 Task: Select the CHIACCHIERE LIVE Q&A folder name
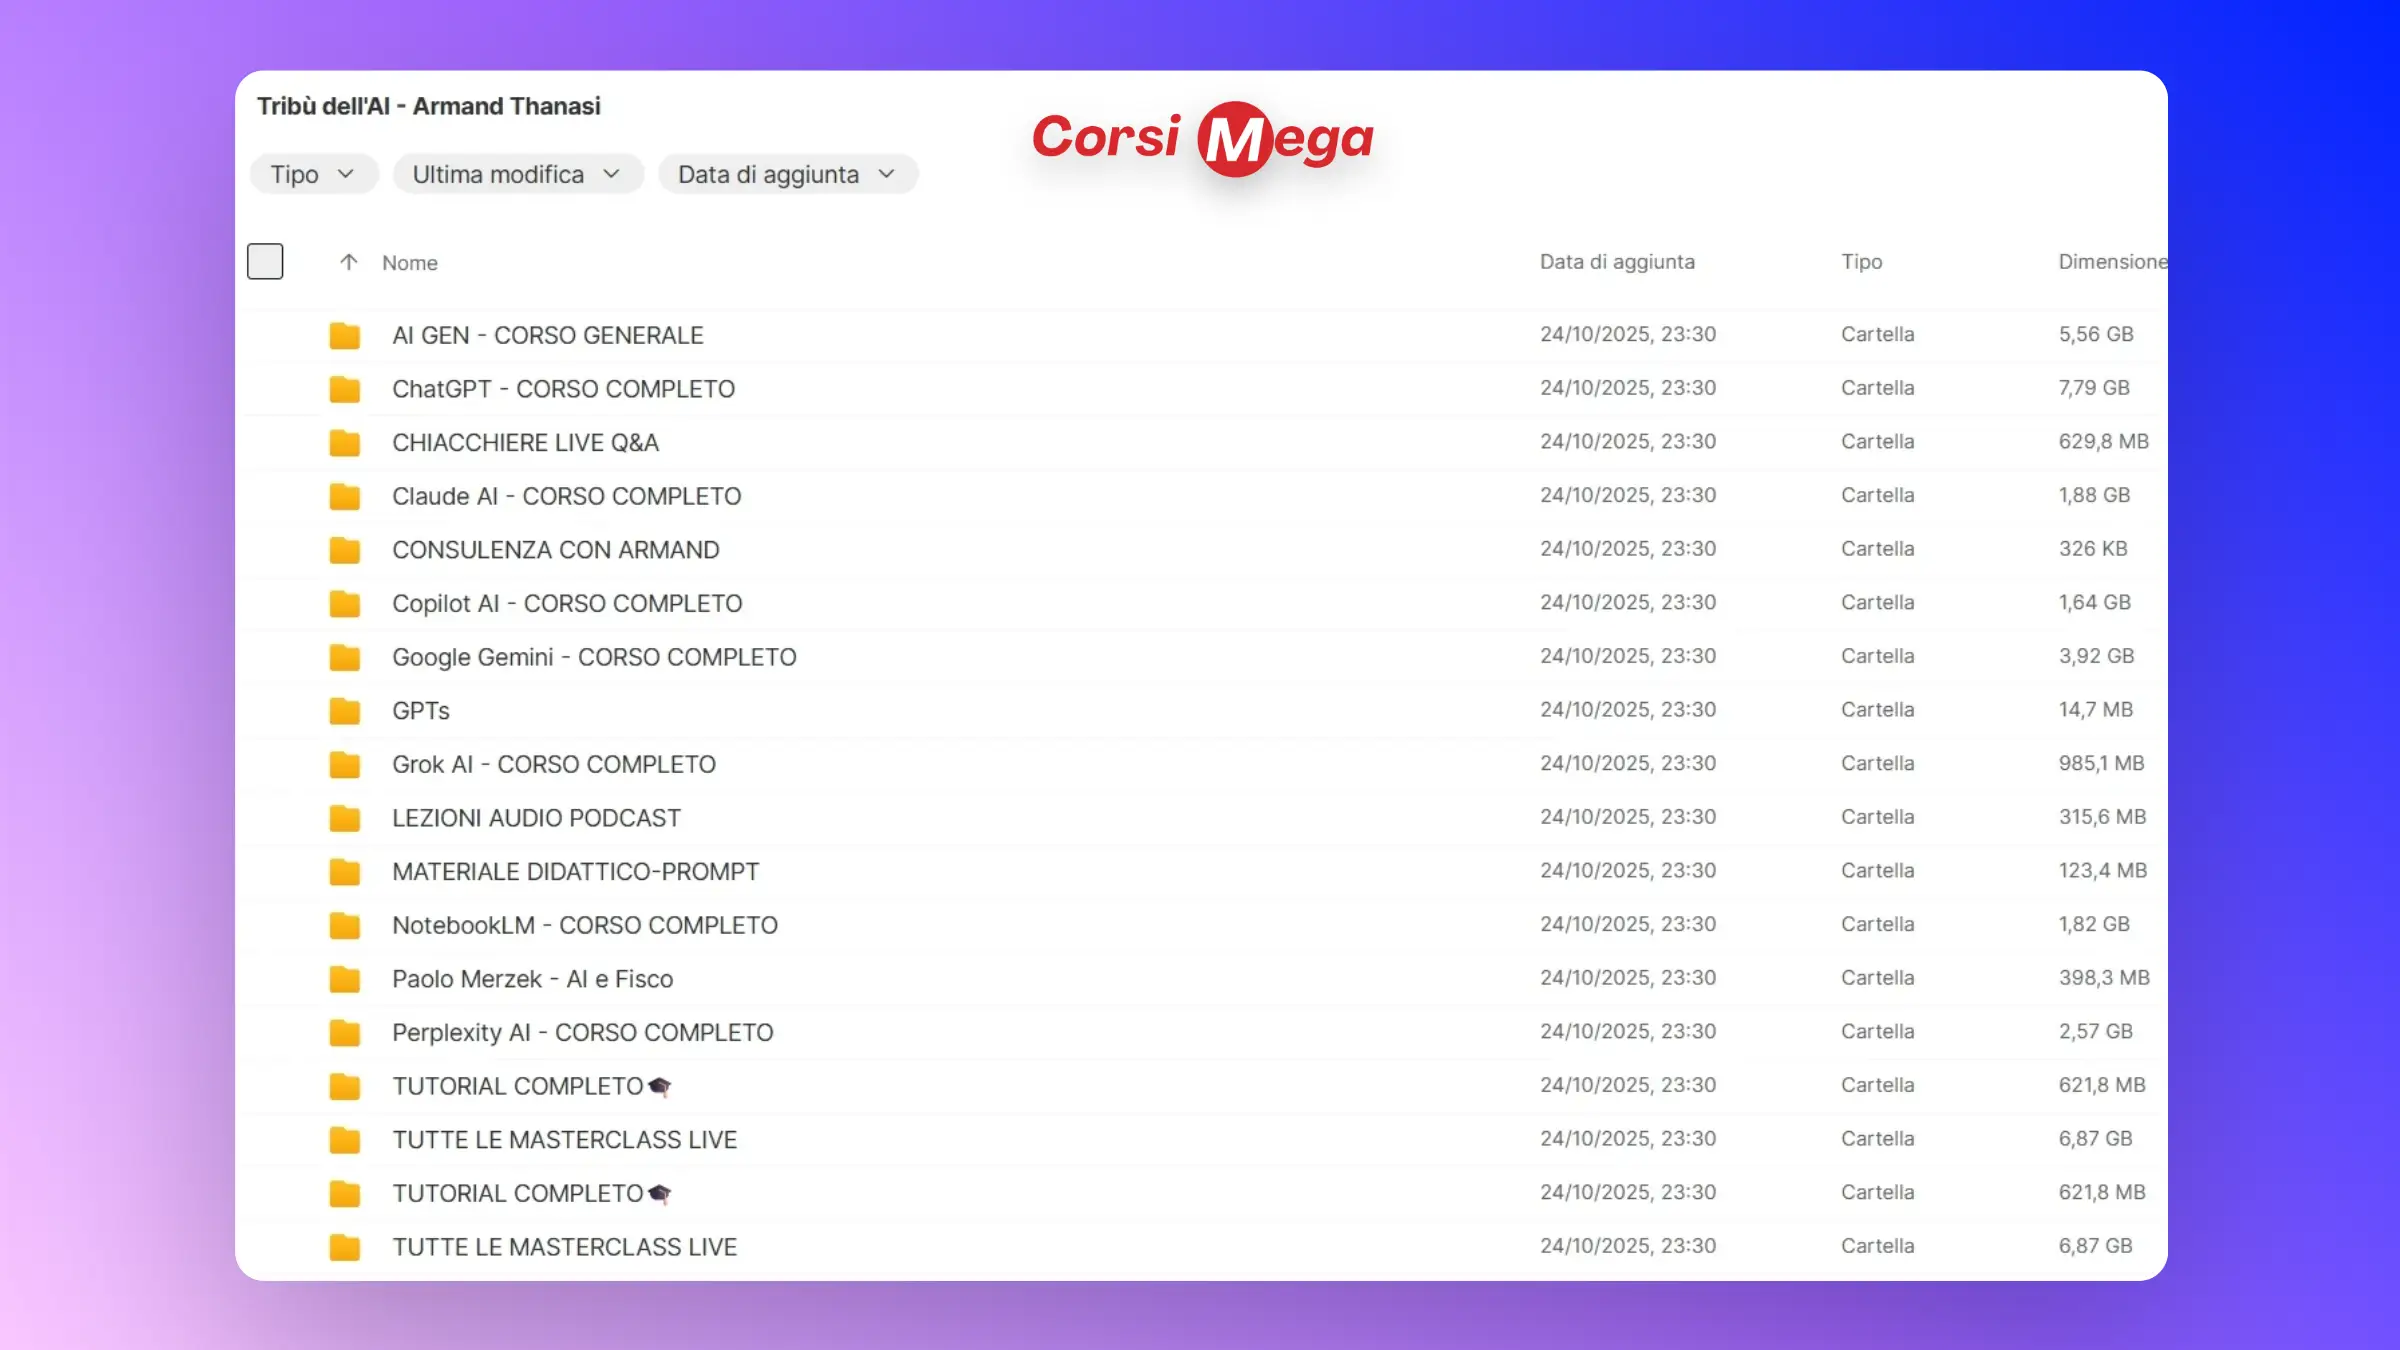pos(525,442)
